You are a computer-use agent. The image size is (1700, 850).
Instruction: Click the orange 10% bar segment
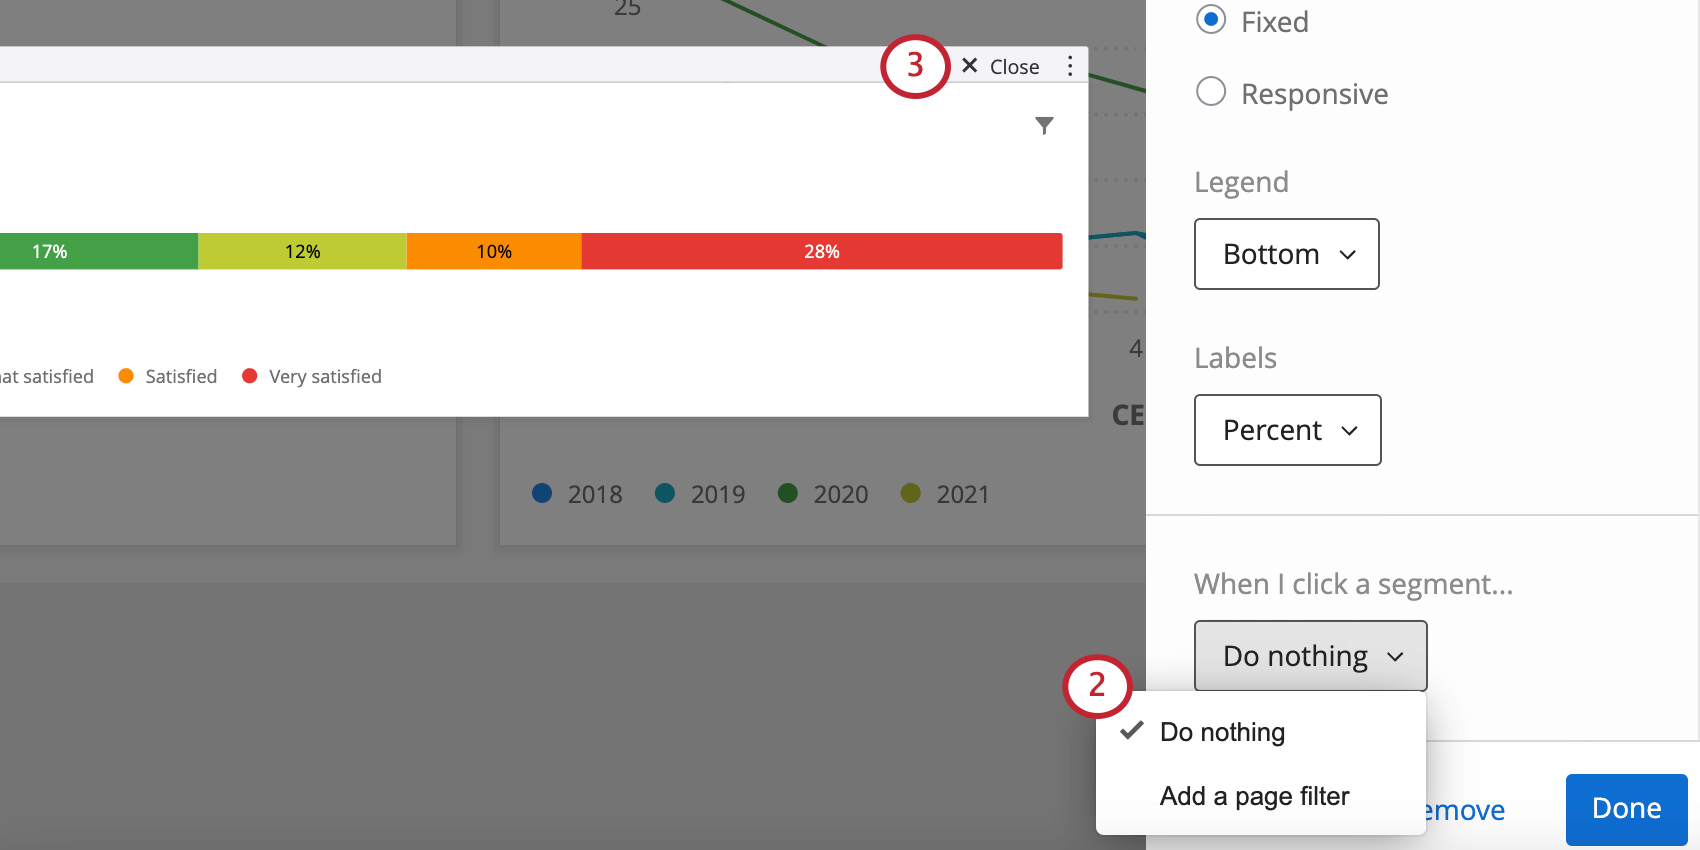[494, 251]
